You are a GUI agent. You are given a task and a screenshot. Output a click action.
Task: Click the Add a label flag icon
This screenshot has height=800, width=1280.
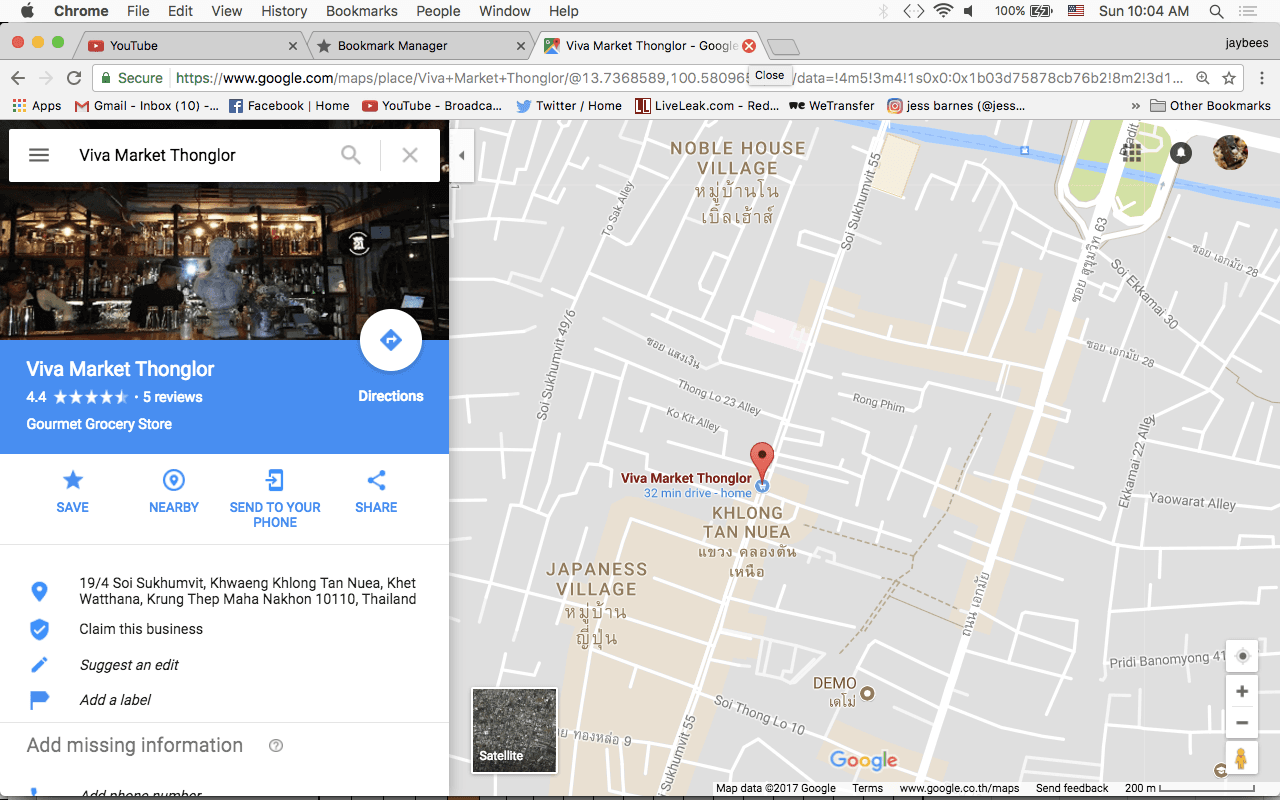(39, 700)
